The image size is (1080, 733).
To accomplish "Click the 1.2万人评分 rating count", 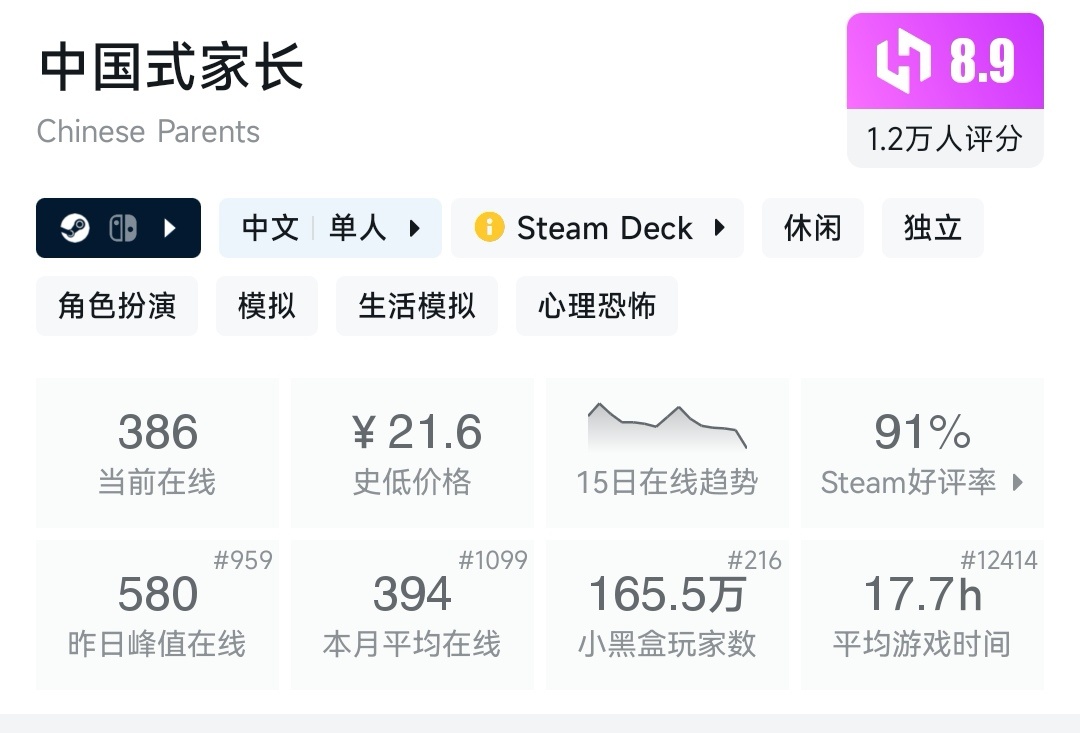I will tap(944, 139).
